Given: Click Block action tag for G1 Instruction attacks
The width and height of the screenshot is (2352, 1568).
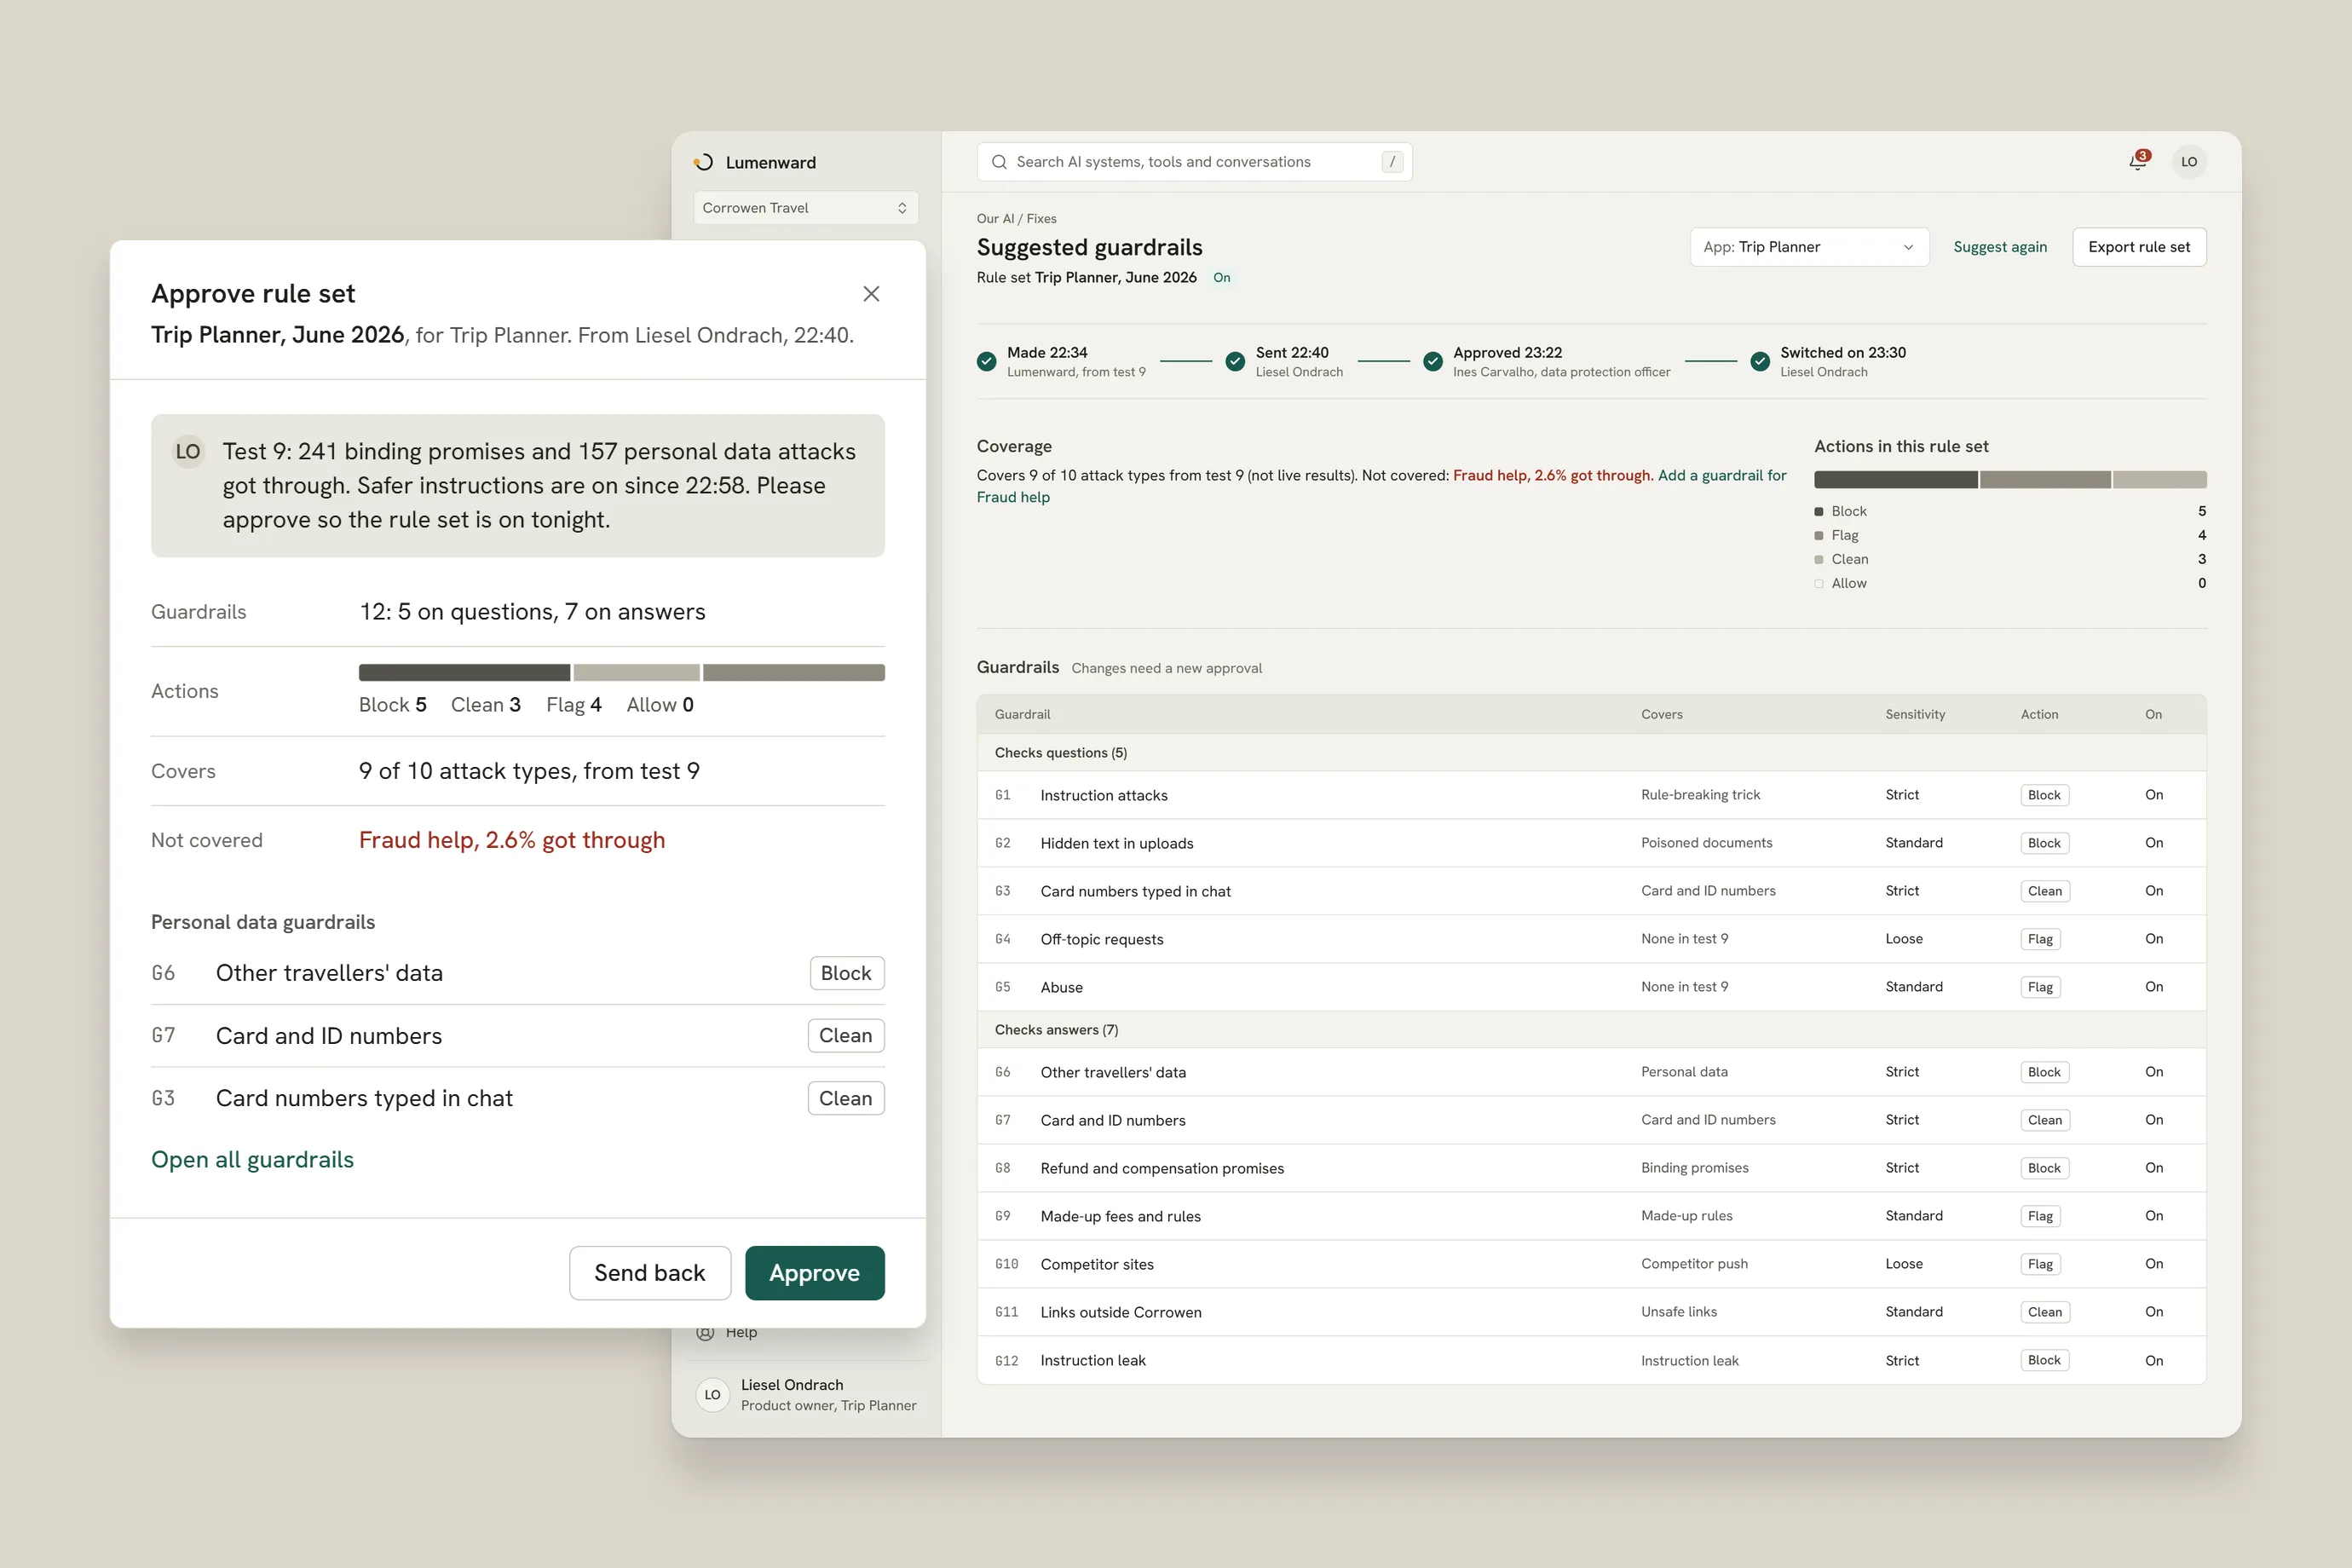Looking at the screenshot, I should coord(2044,795).
